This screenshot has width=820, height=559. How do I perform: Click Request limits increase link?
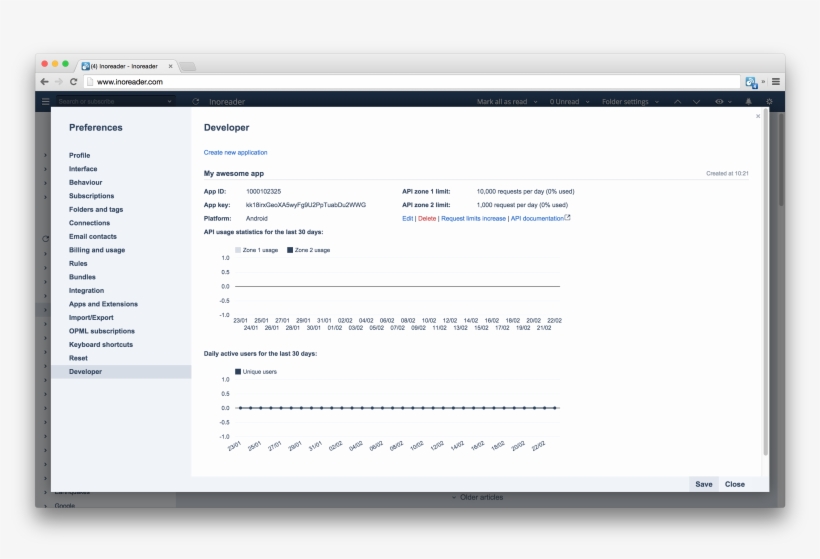473,219
